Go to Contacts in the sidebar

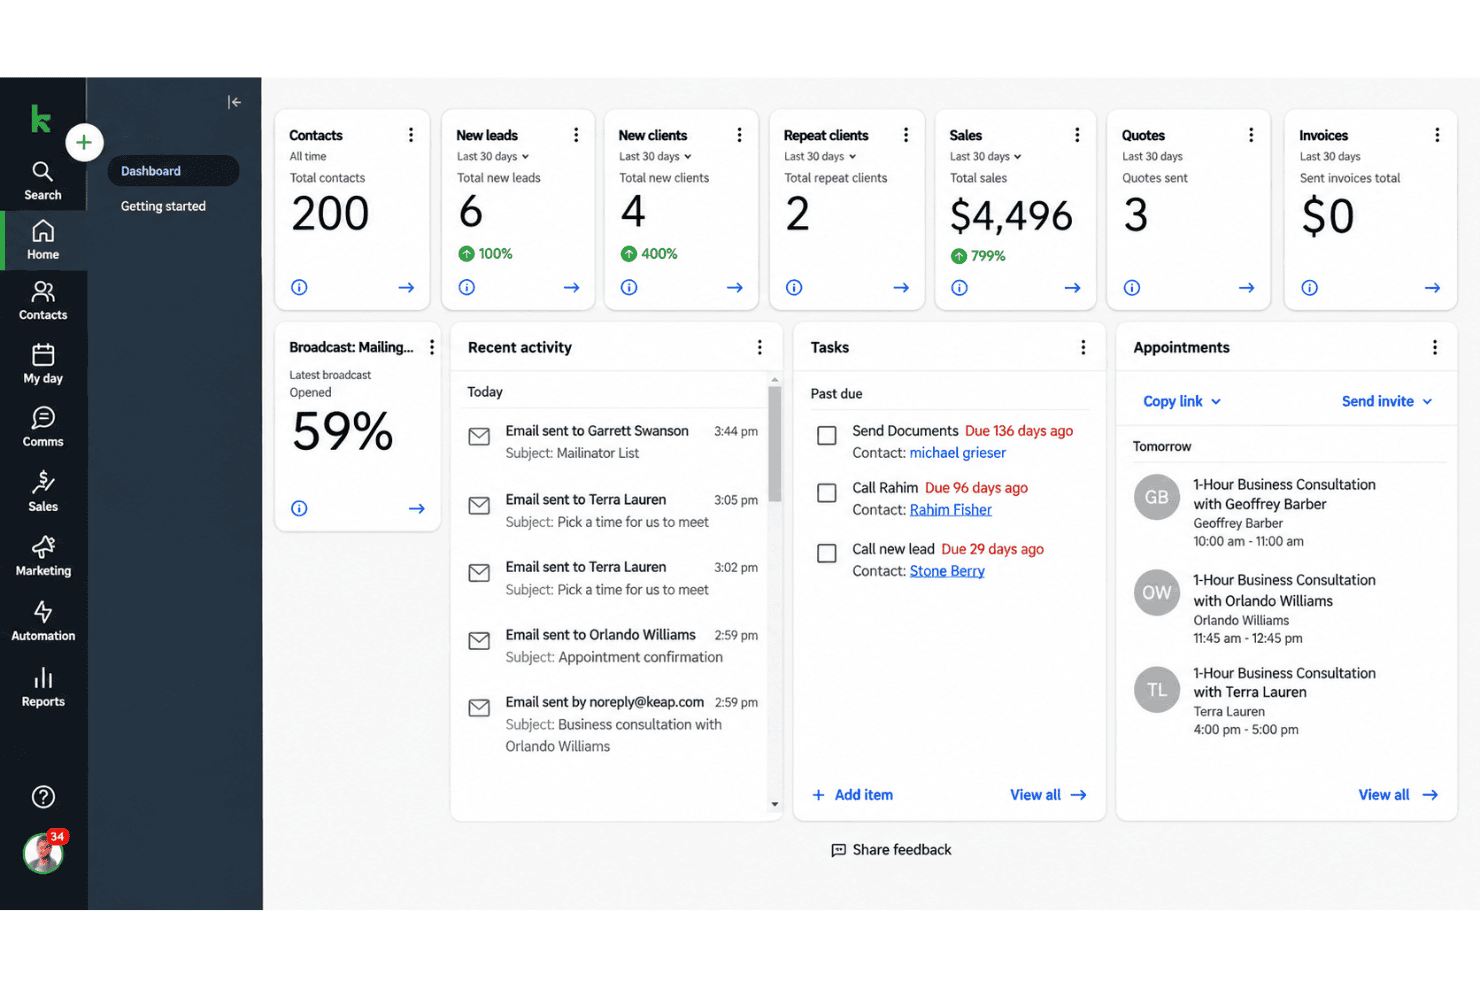pyautogui.click(x=43, y=301)
